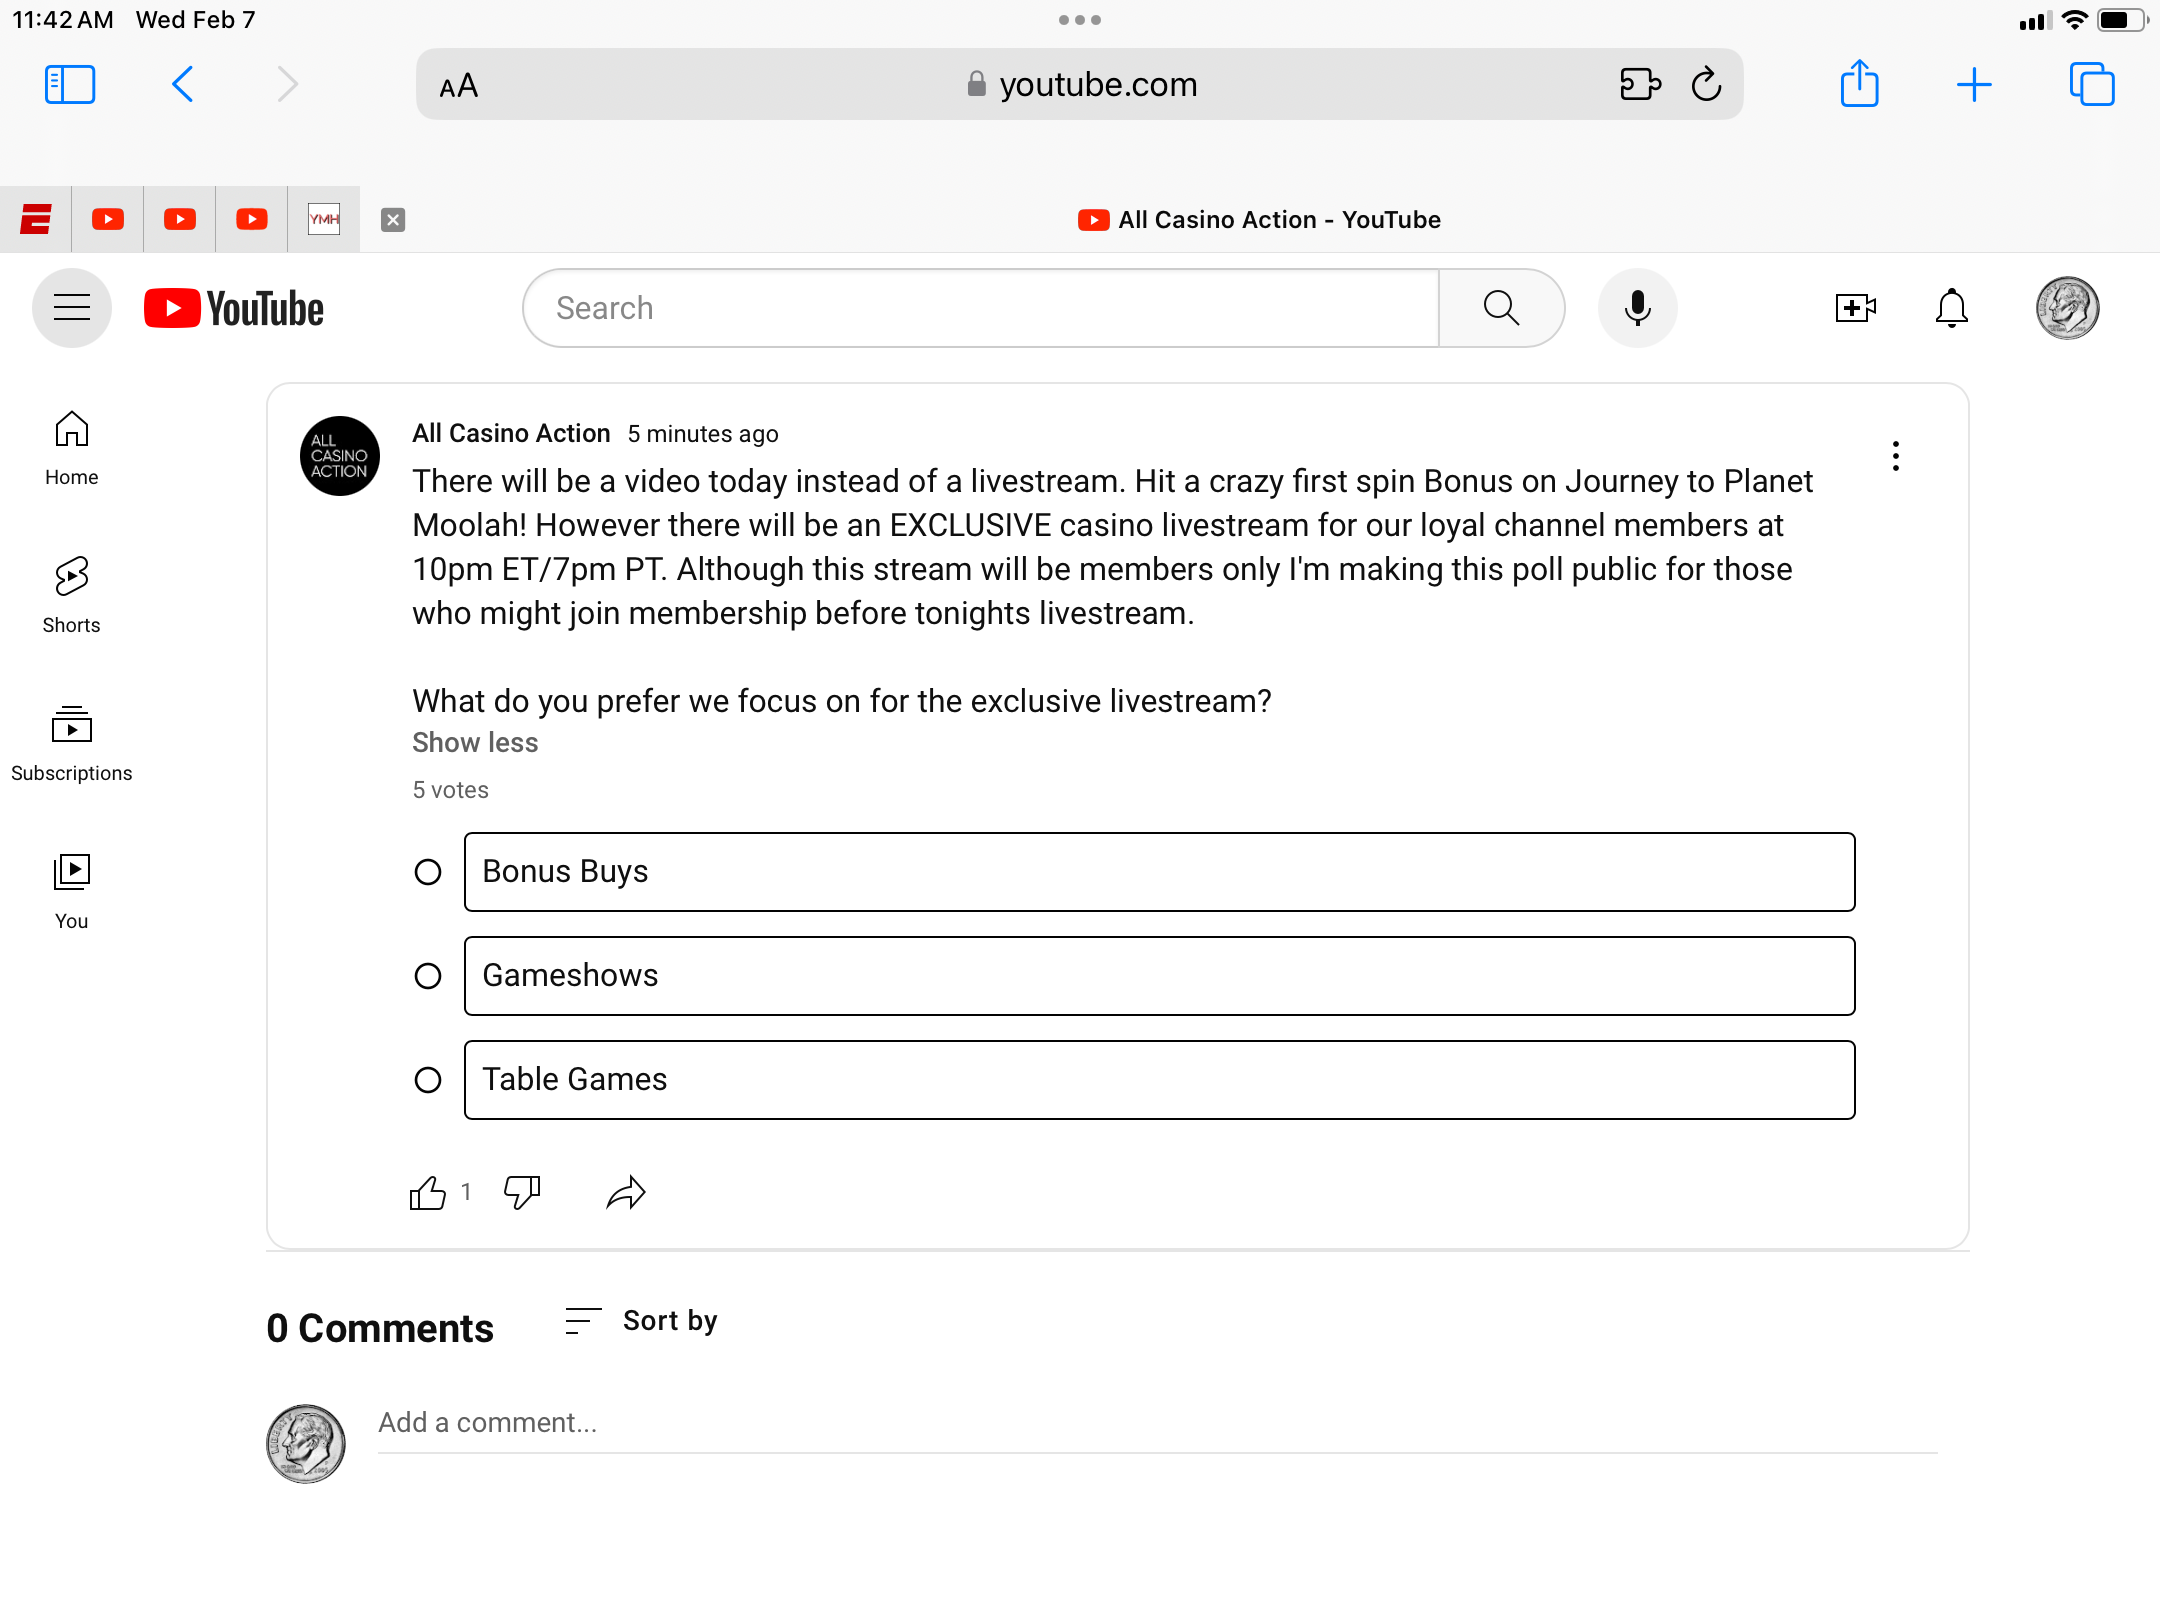
Task: Click the YouTube logo to go home
Action: tap(234, 308)
